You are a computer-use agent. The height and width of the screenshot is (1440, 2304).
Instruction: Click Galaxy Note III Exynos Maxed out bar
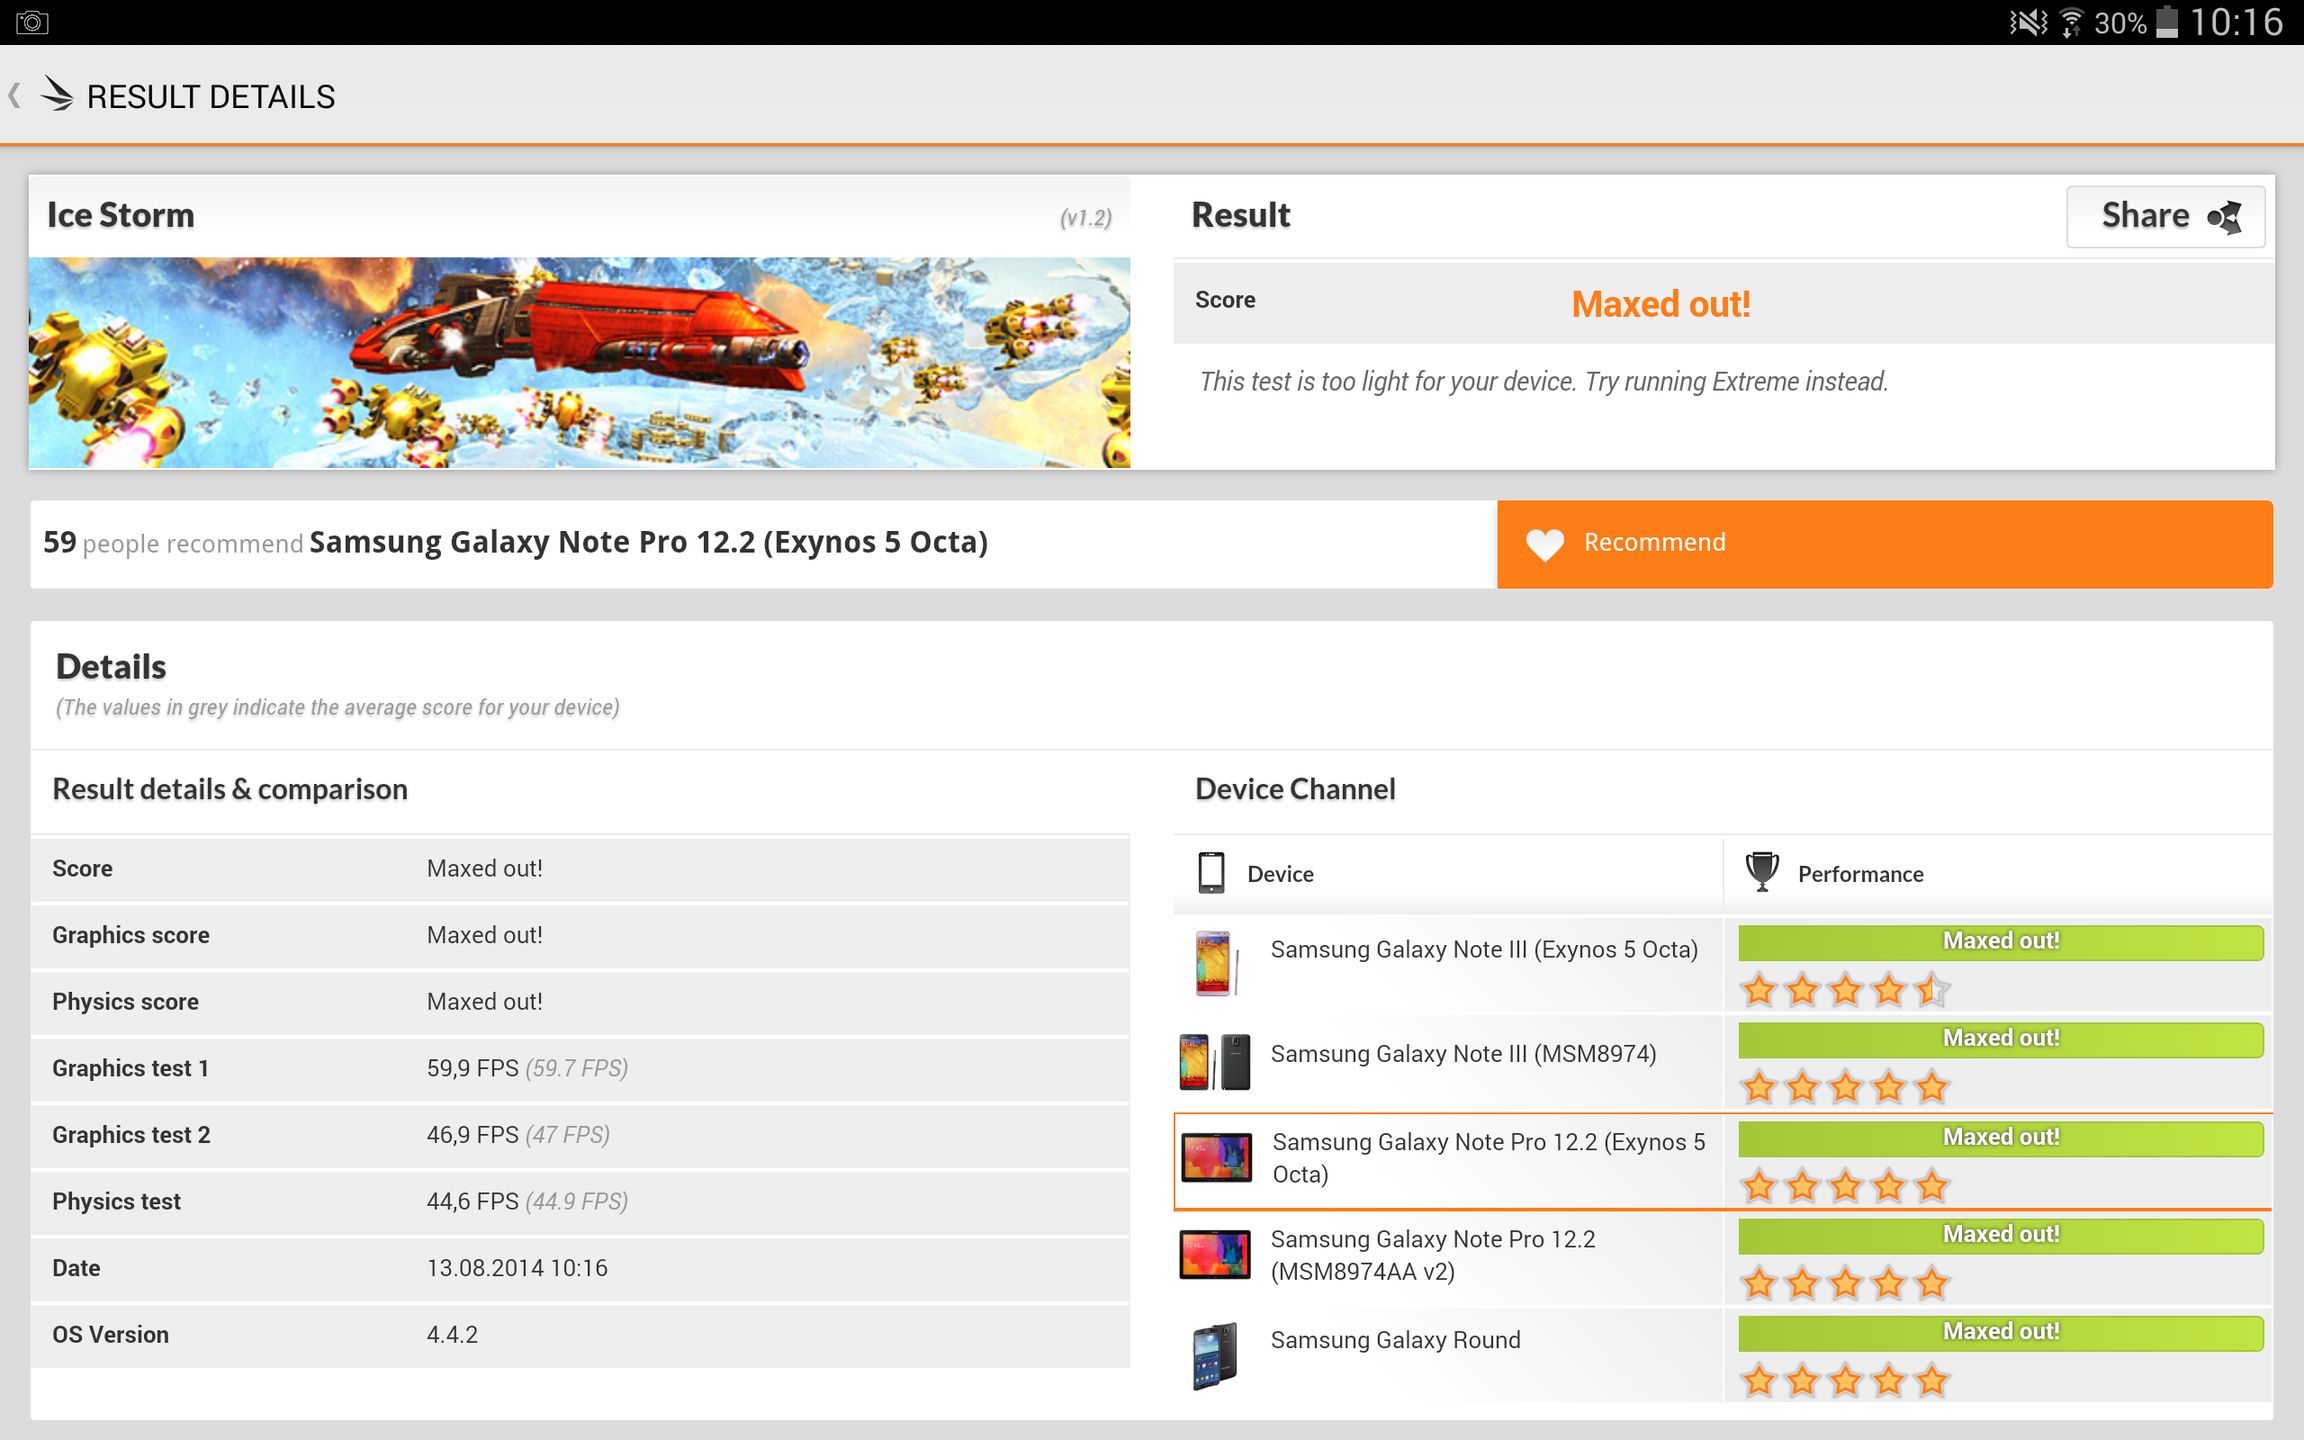pyautogui.click(x=2000, y=942)
